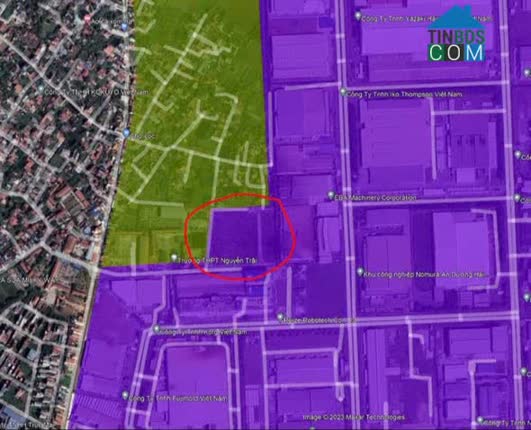Image resolution: width=531 pixels, height=430 pixels.
Task: Select the Iko Thompson Việt Nam pin
Action: (343, 91)
